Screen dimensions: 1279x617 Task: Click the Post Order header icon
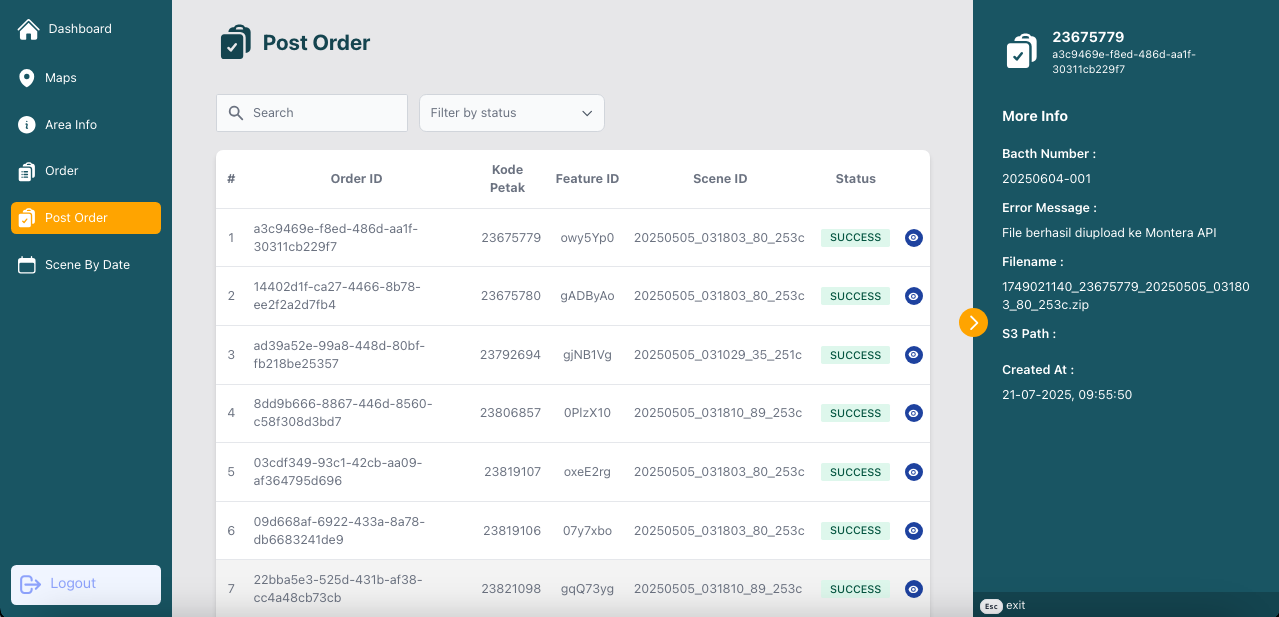point(235,43)
